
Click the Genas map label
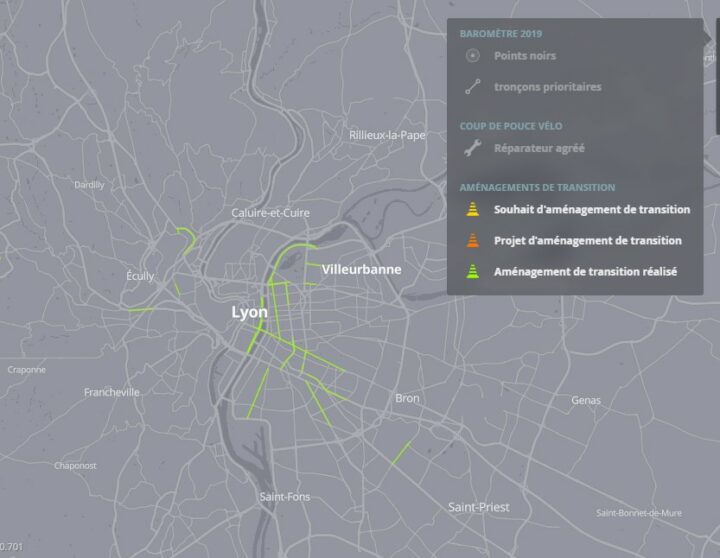coord(586,400)
